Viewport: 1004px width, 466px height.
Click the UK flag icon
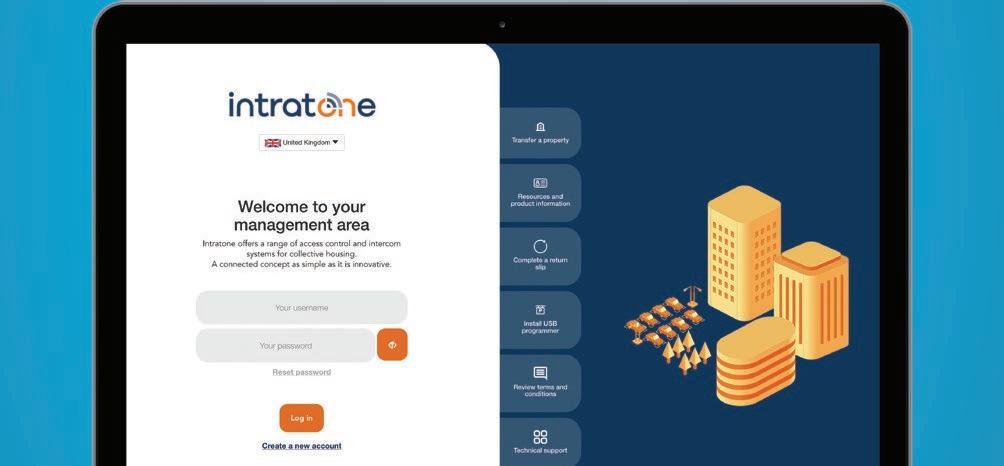pyautogui.click(x=273, y=143)
